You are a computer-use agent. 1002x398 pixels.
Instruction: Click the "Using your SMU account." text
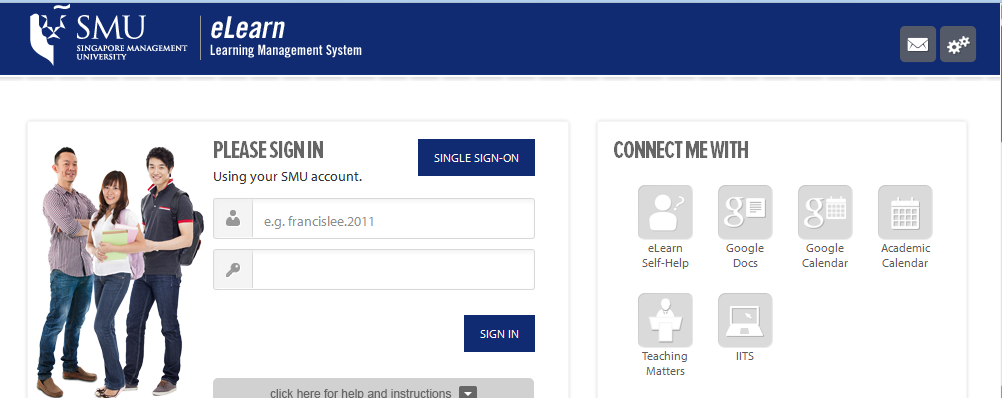point(288,177)
